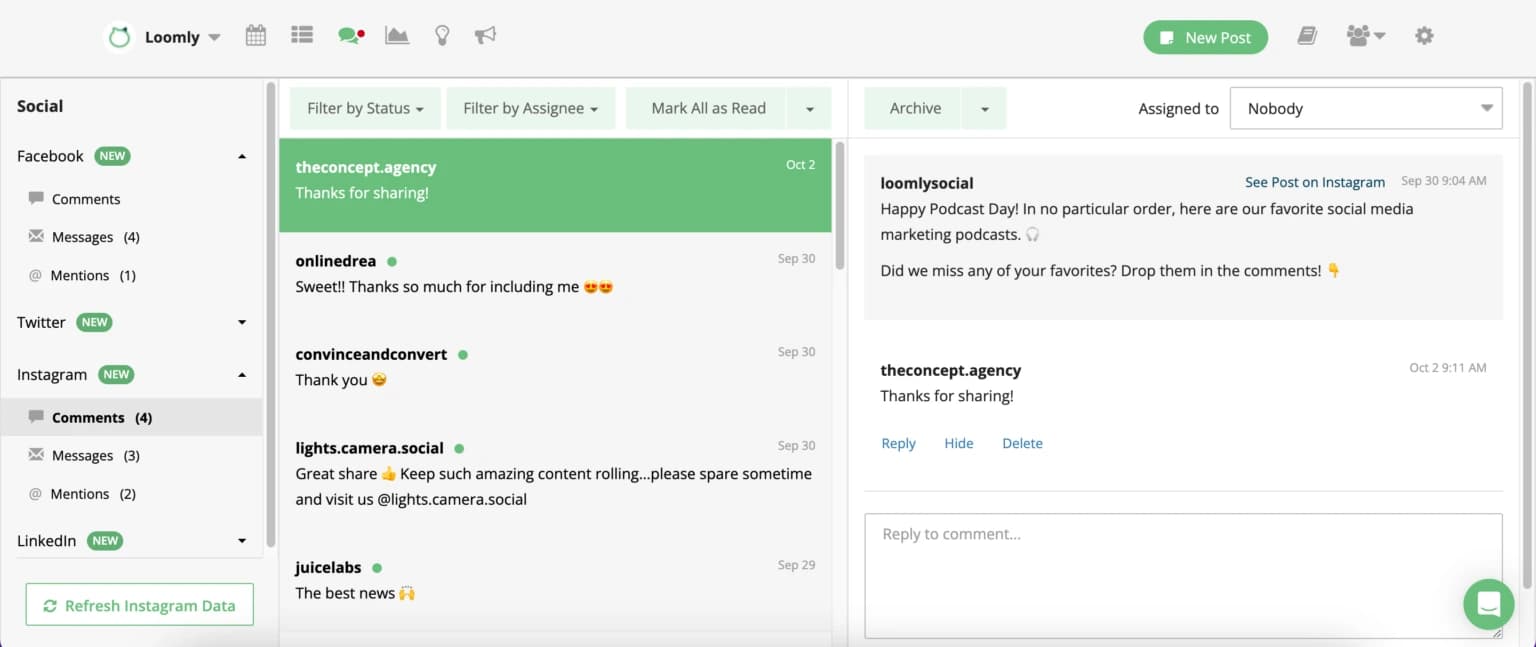Select Facebook Messages

tap(84, 236)
